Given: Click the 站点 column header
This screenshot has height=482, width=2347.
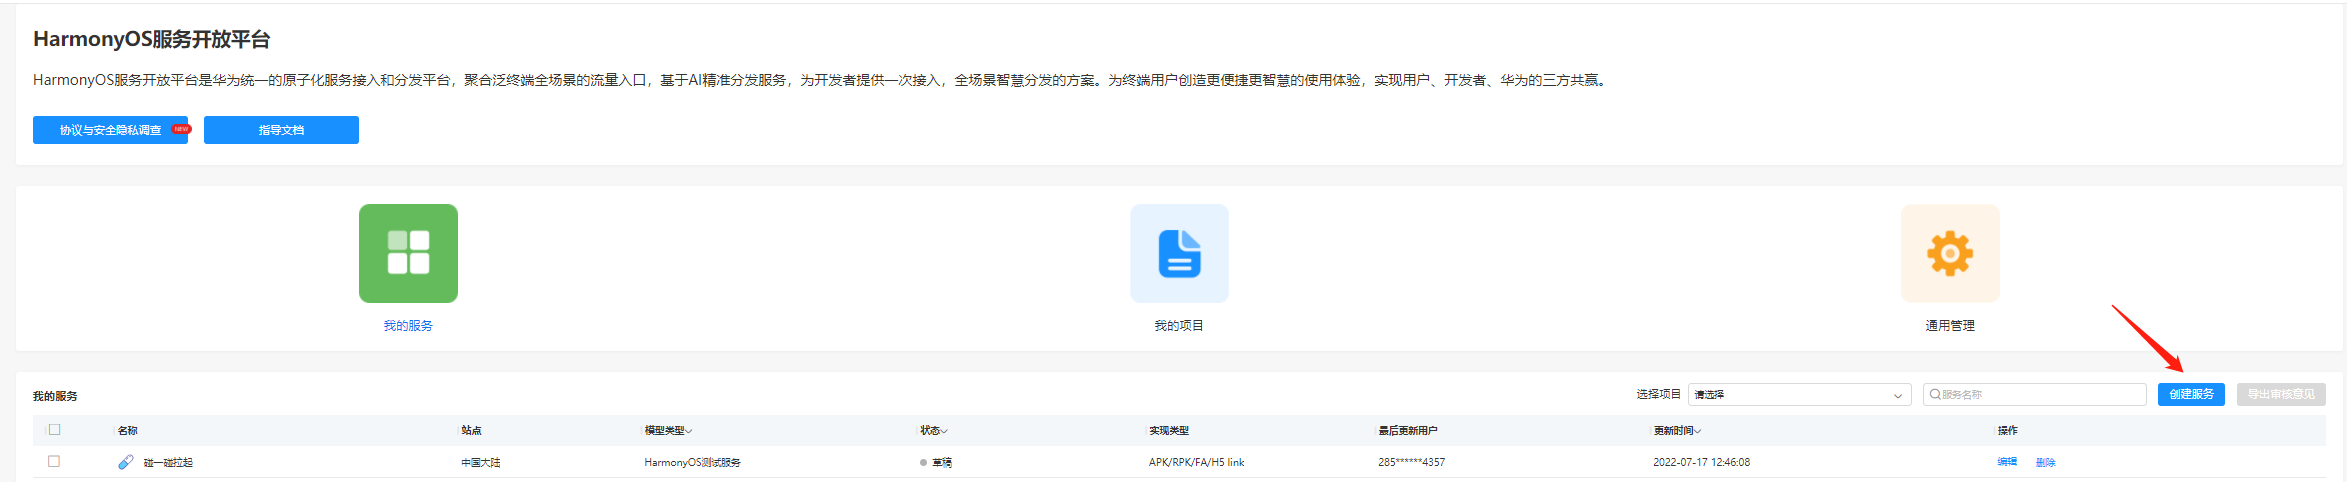Looking at the screenshot, I should 471,431.
